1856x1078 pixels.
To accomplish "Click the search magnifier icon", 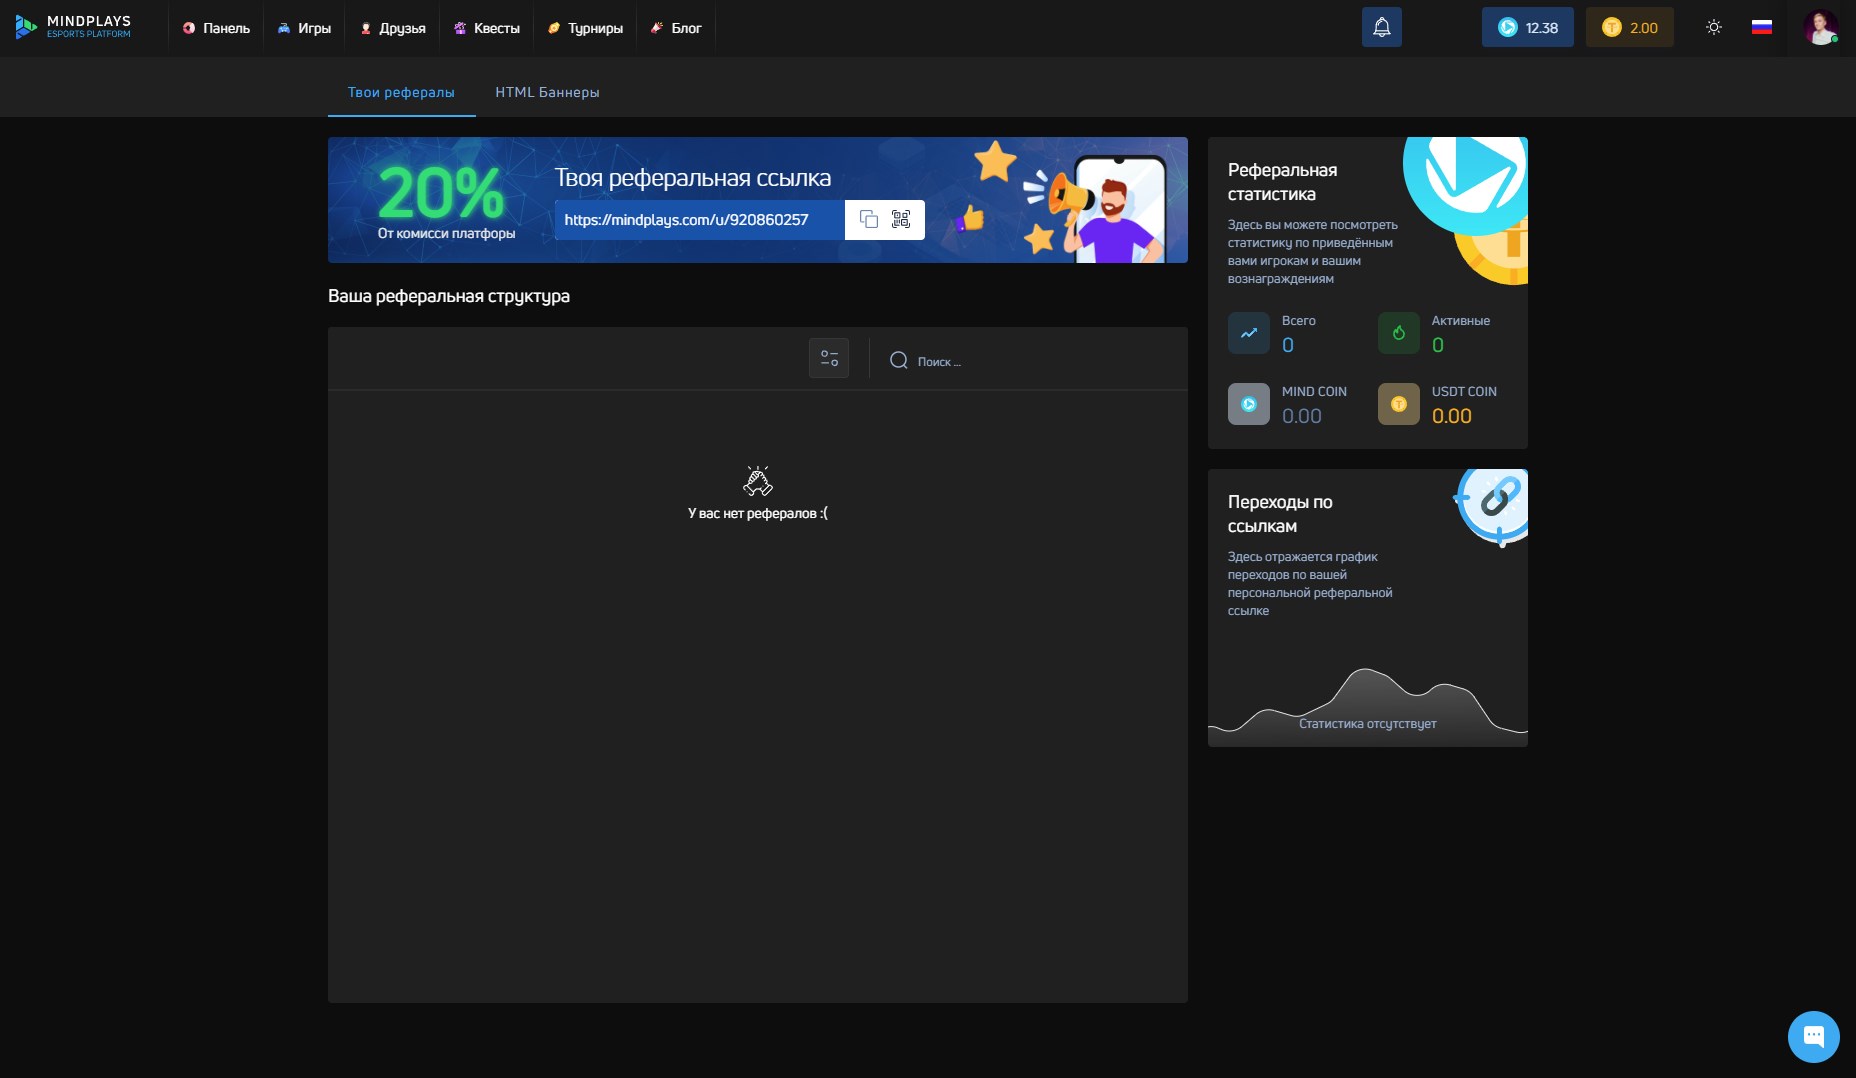I will point(898,361).
